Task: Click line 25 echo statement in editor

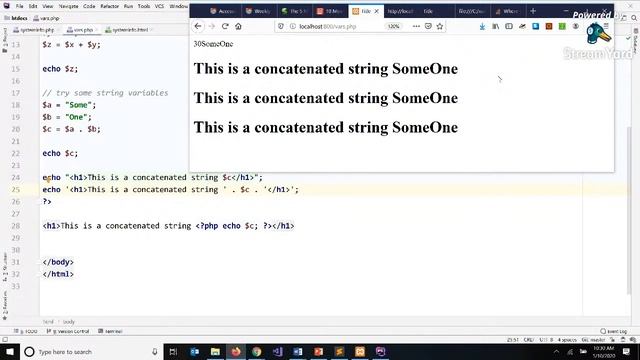Action: pos(171,189)
